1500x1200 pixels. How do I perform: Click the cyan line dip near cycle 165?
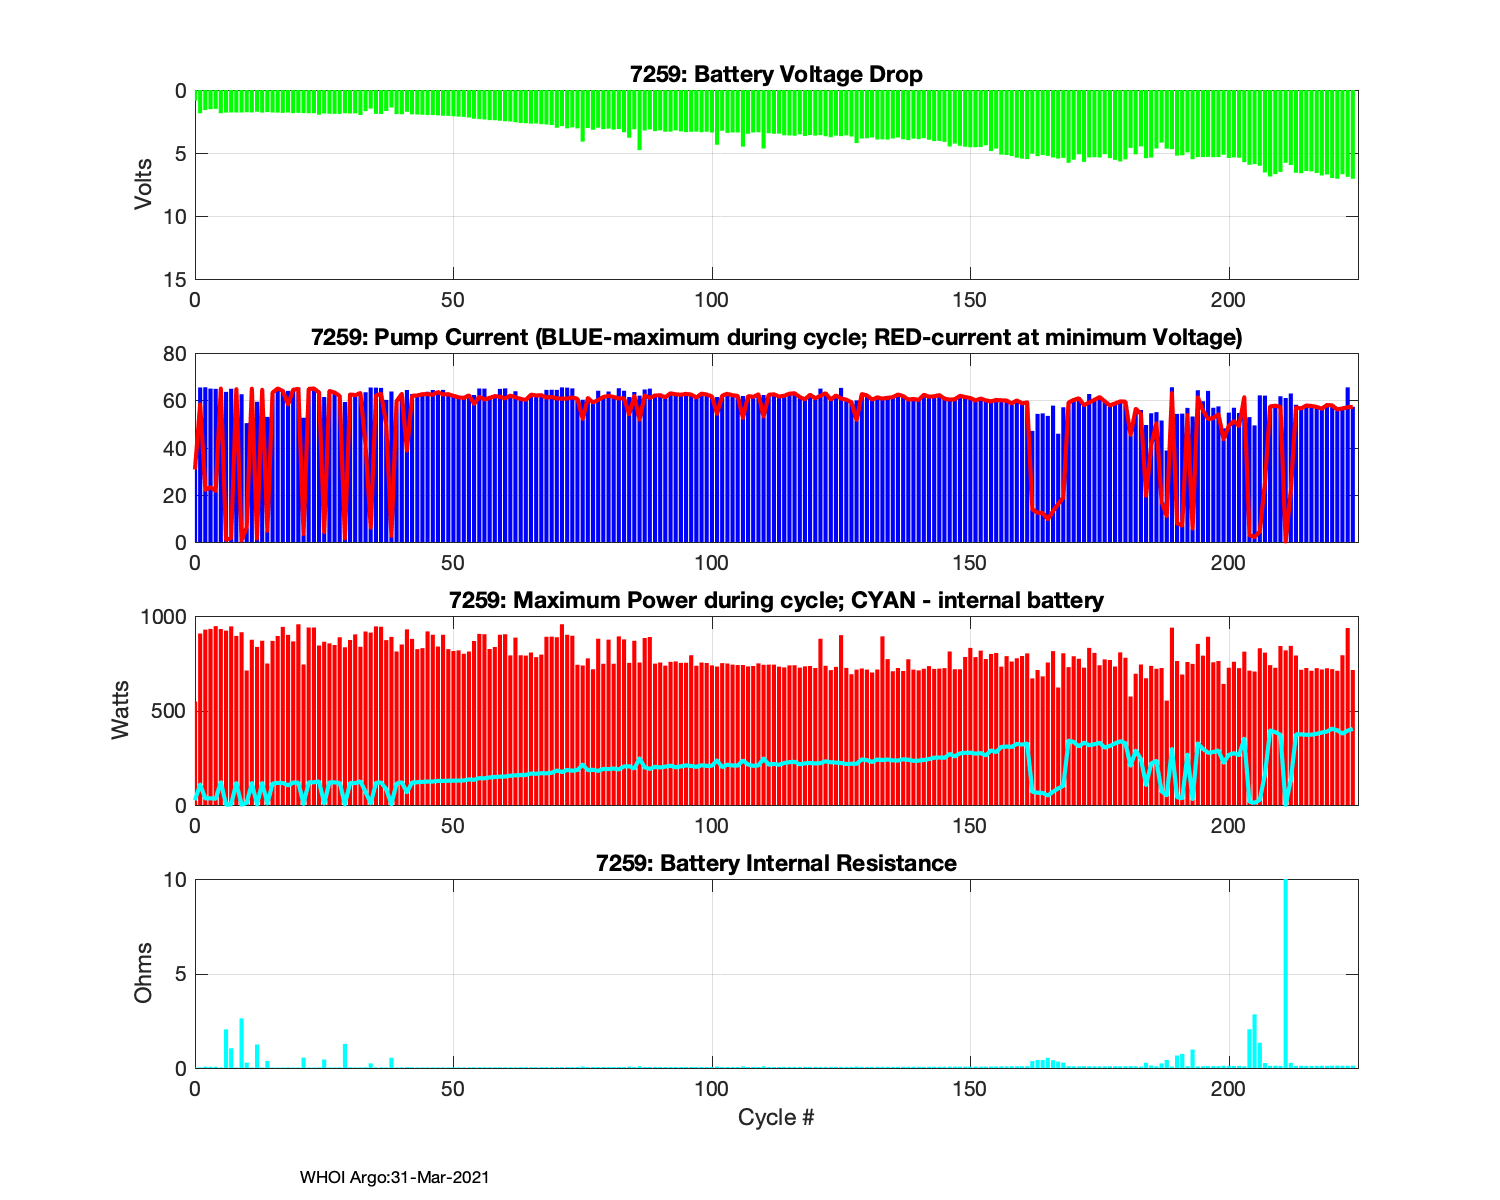click(1045, 794)
